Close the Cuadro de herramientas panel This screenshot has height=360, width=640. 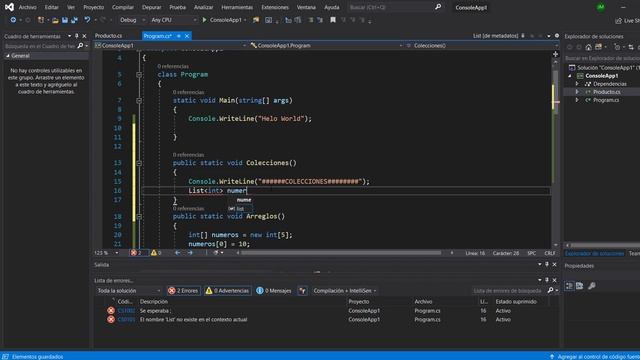84,36
